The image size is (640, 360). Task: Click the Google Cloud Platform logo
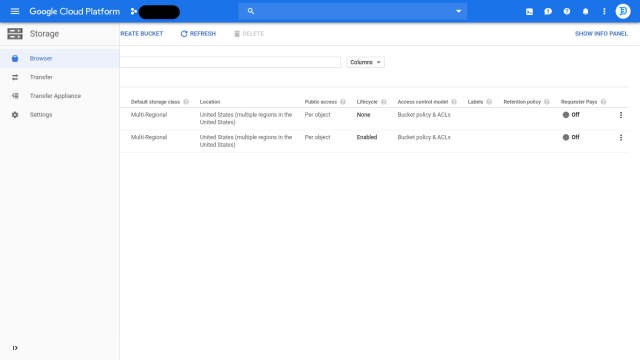(x=75, y=11)
